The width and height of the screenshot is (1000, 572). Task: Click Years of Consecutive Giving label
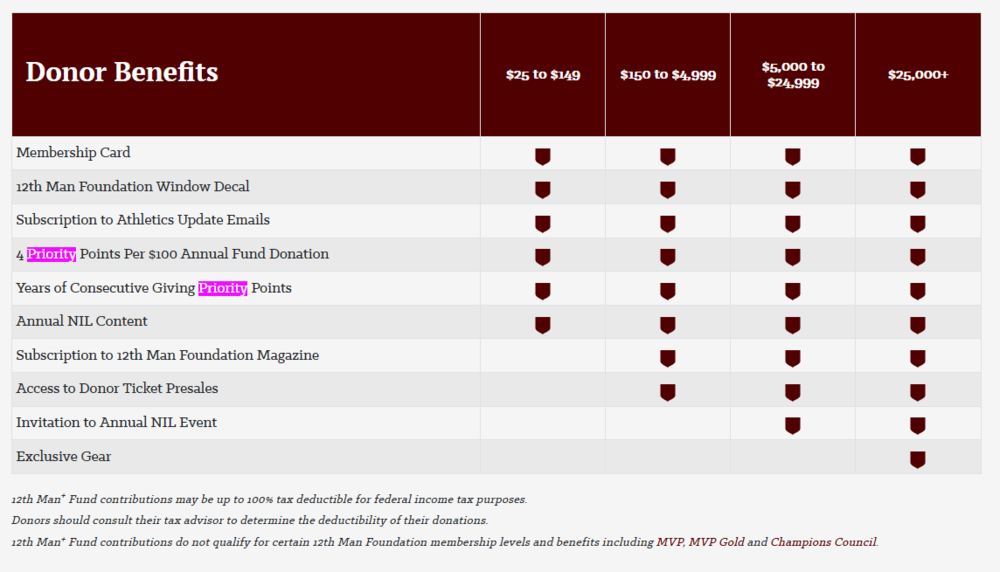click(x=154, y=288)
